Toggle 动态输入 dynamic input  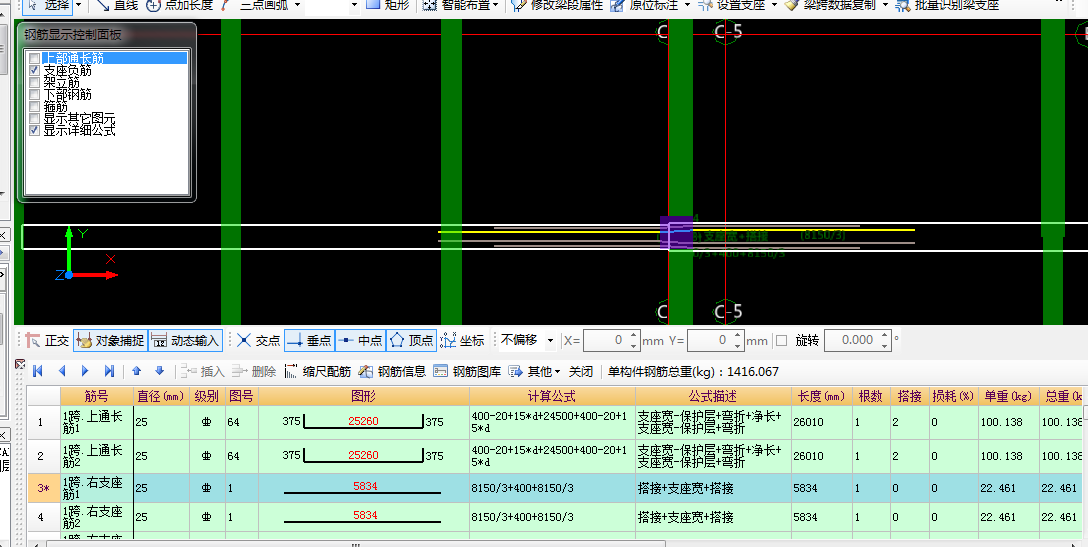[185, 340]
